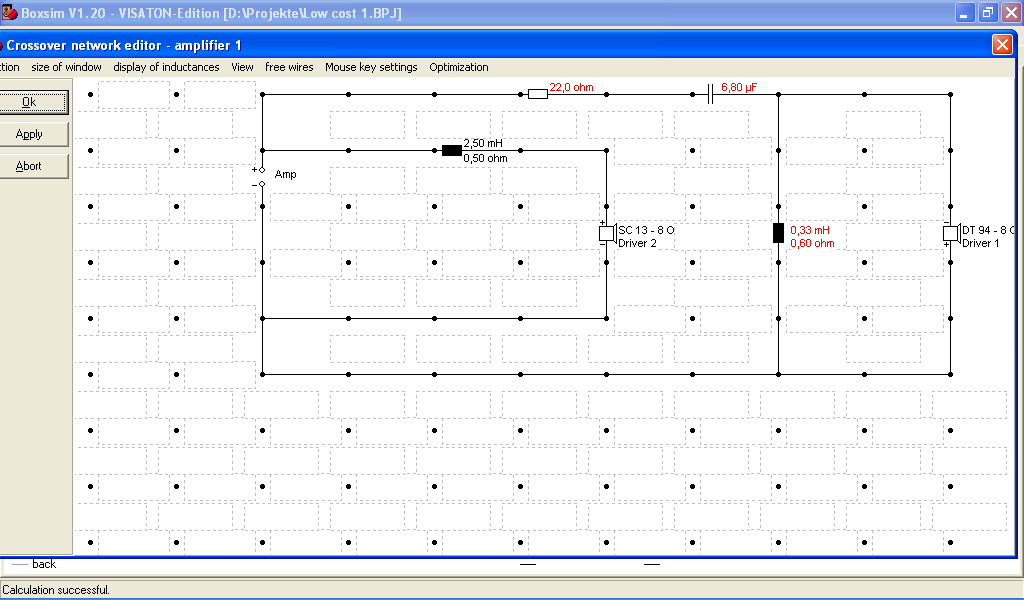Select the SC 13 Driver 2 speaker symbol
1024x600 pixels.
(x=607, y=233)
